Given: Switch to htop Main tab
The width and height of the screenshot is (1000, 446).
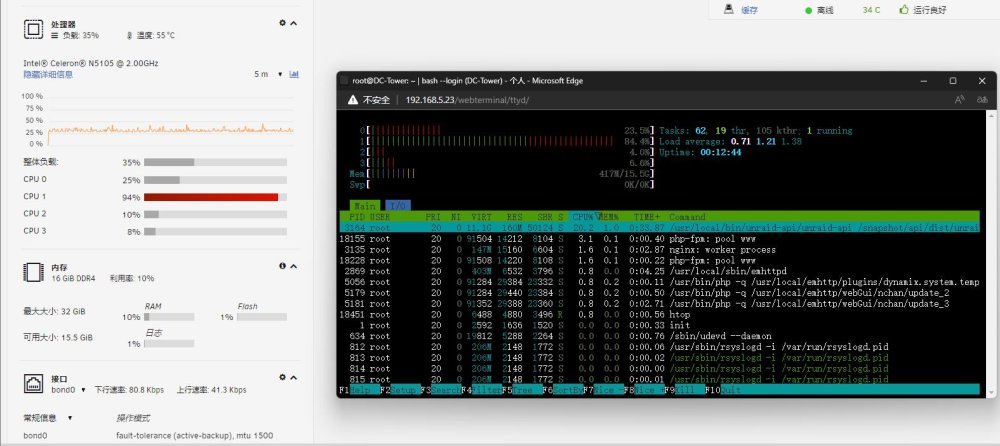Looking at the screenshot, I should [365, 206].
